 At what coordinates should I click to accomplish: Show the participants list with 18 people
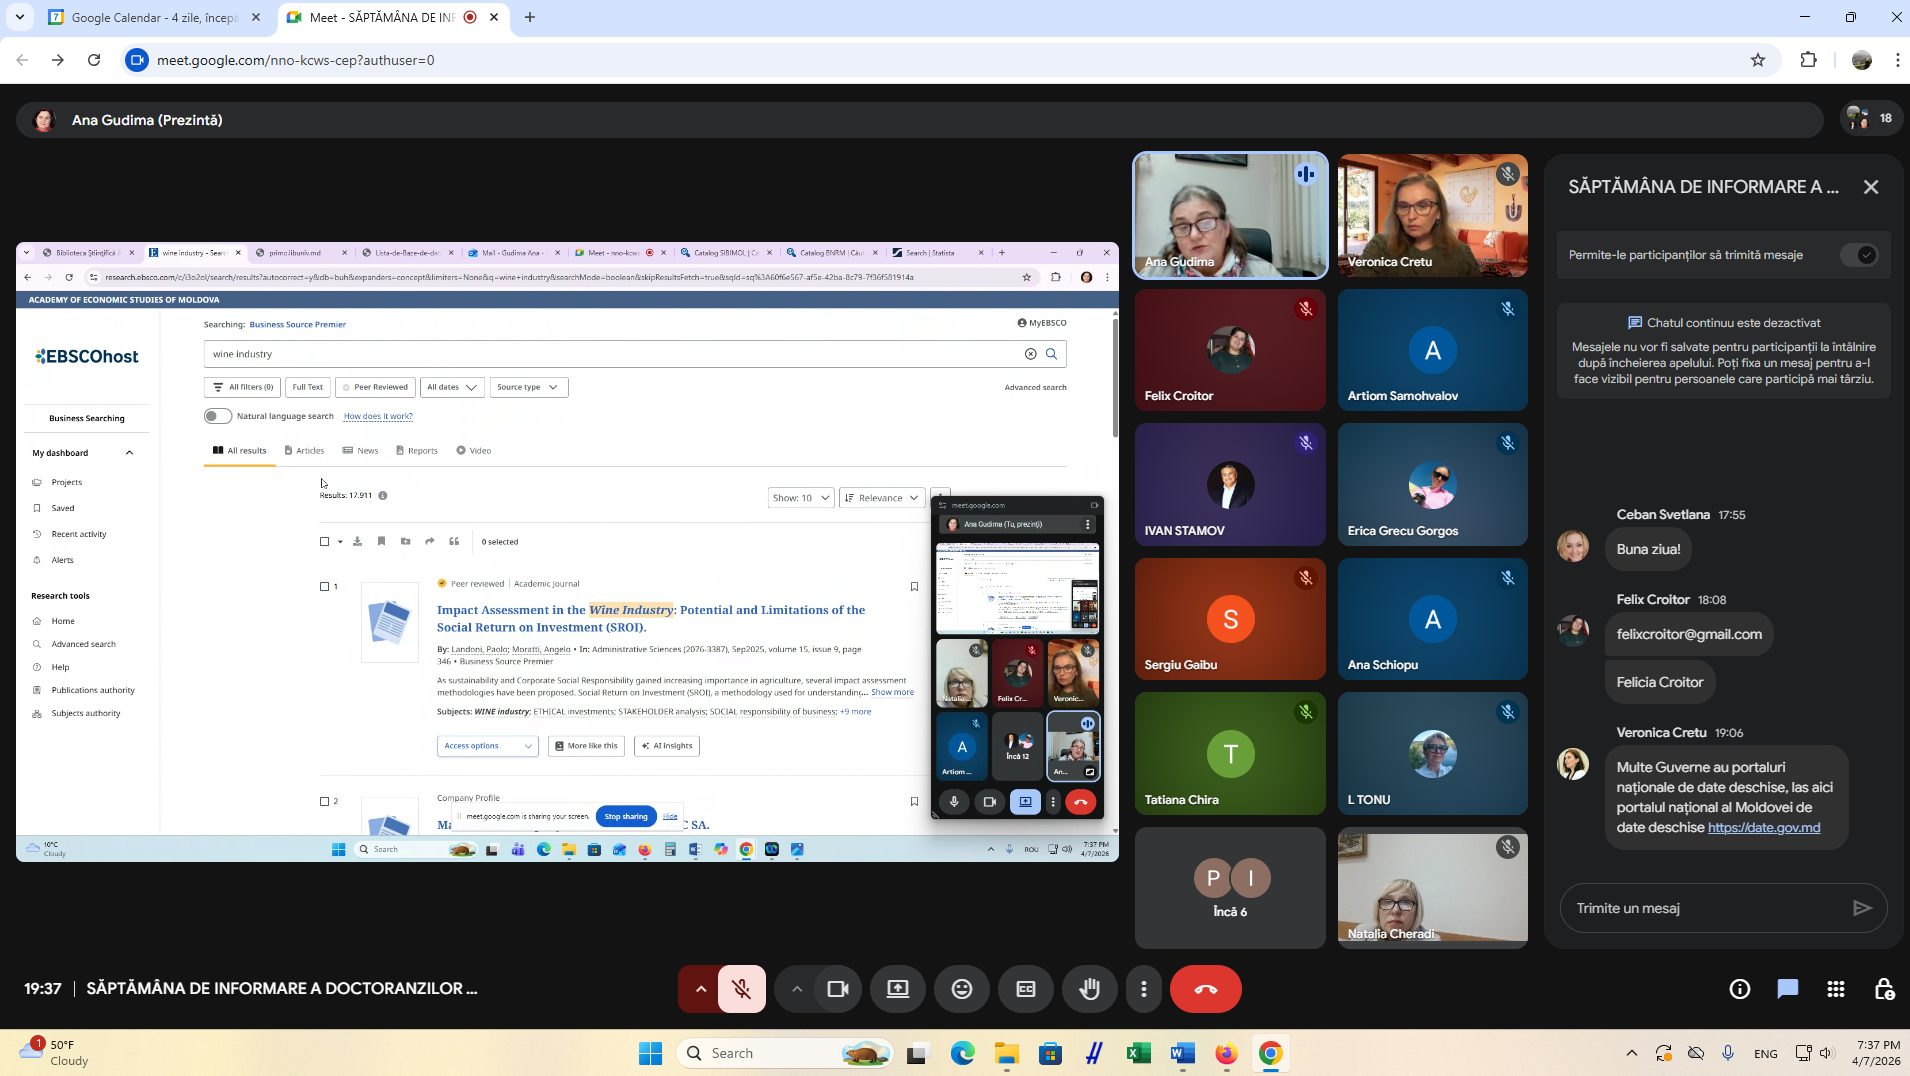pos(1870,119)
